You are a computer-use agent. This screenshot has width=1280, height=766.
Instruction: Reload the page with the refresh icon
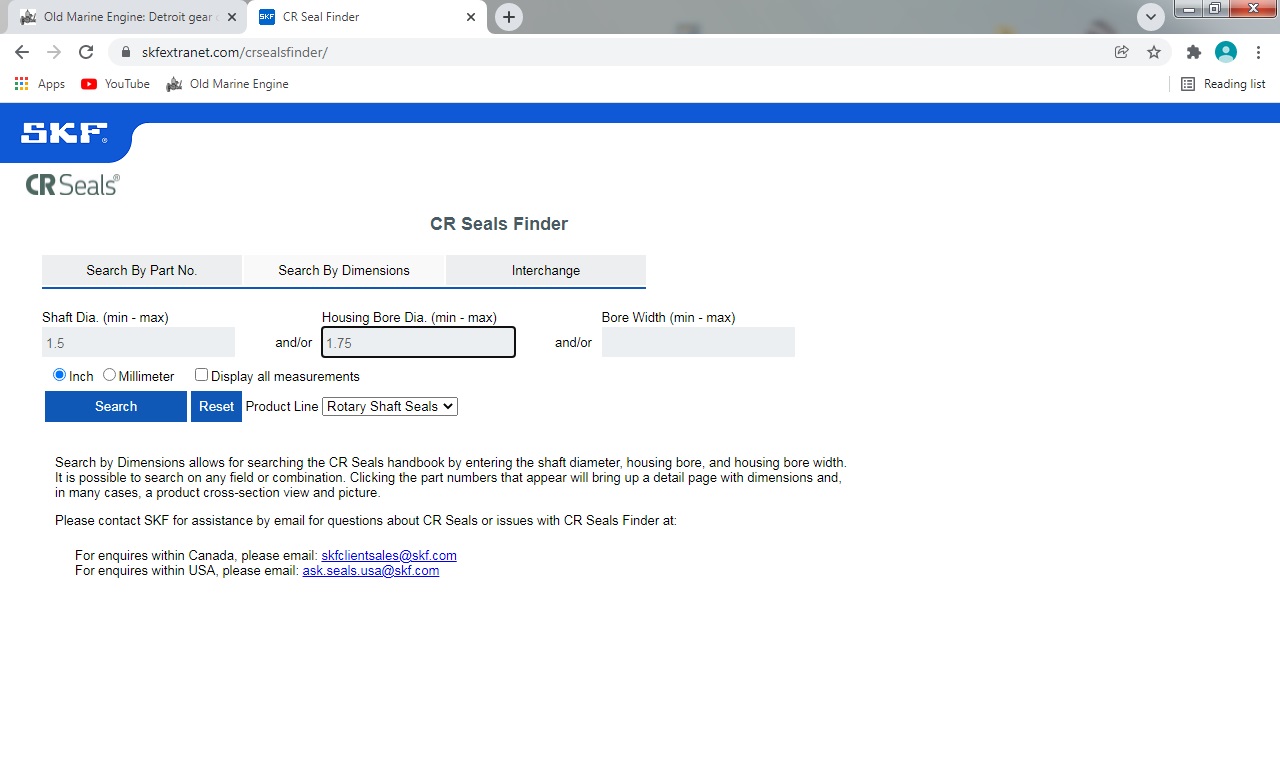[x=86, y=52]
